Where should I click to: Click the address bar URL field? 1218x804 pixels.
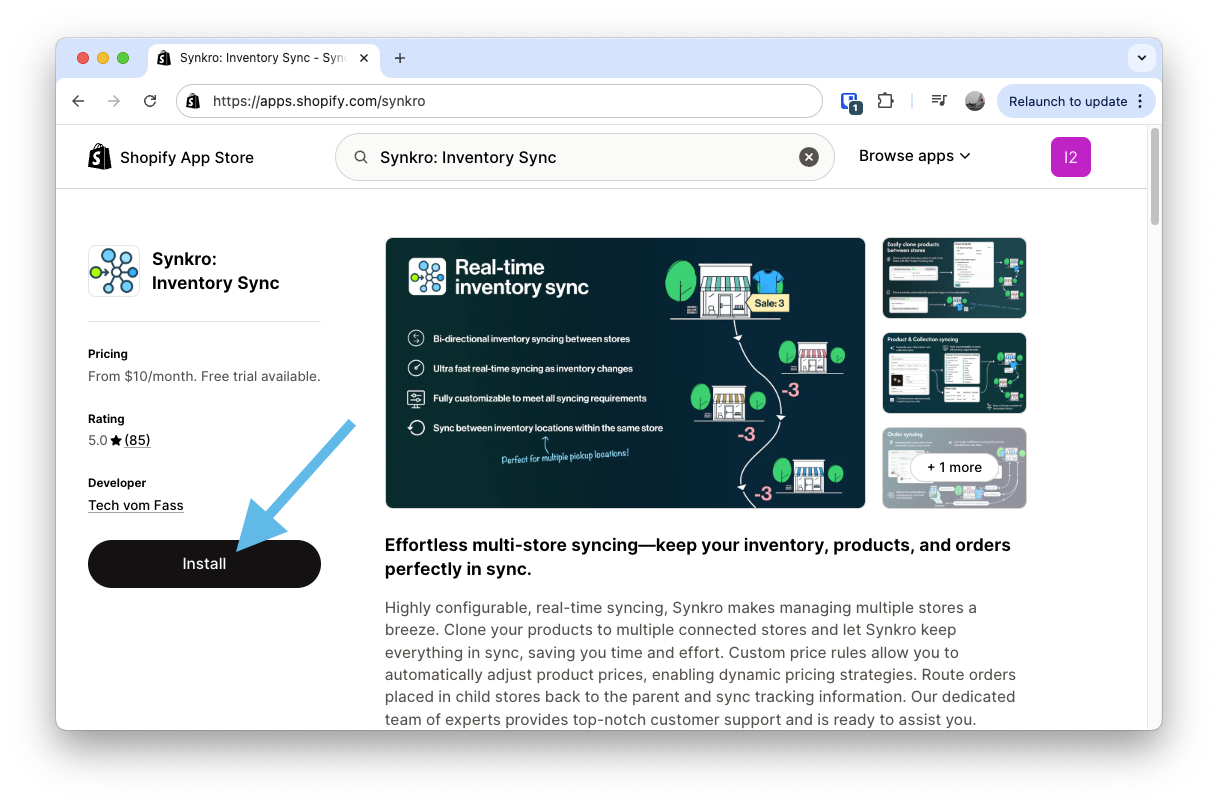pos(499,101)
